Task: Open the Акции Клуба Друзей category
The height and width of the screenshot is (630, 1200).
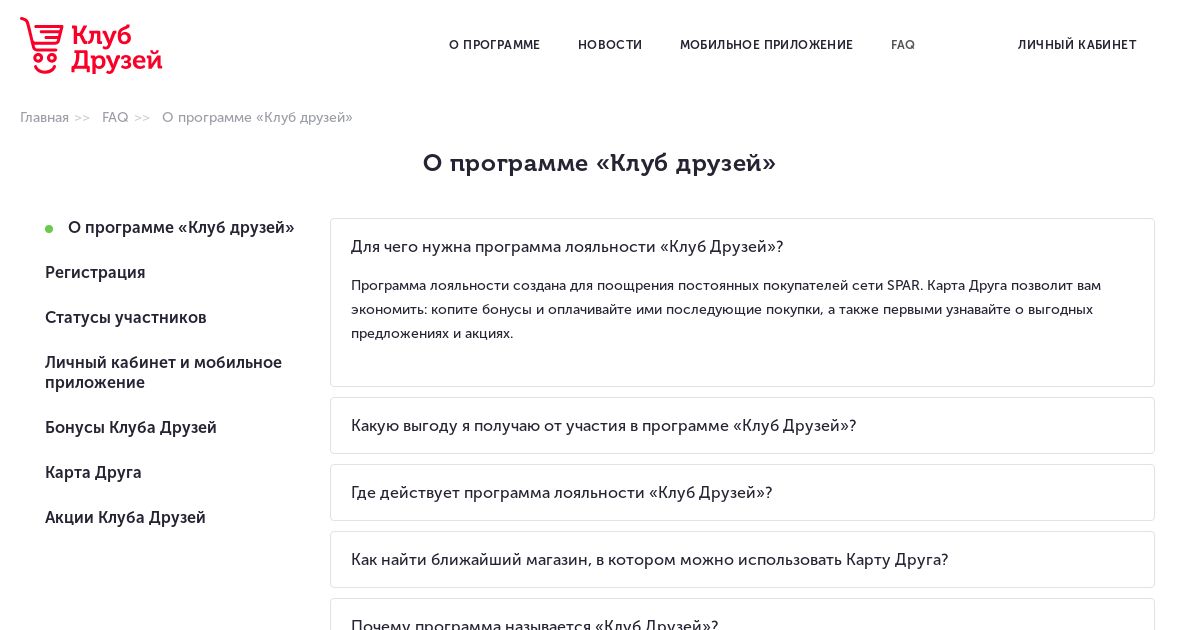Action: tap(125, 517)
